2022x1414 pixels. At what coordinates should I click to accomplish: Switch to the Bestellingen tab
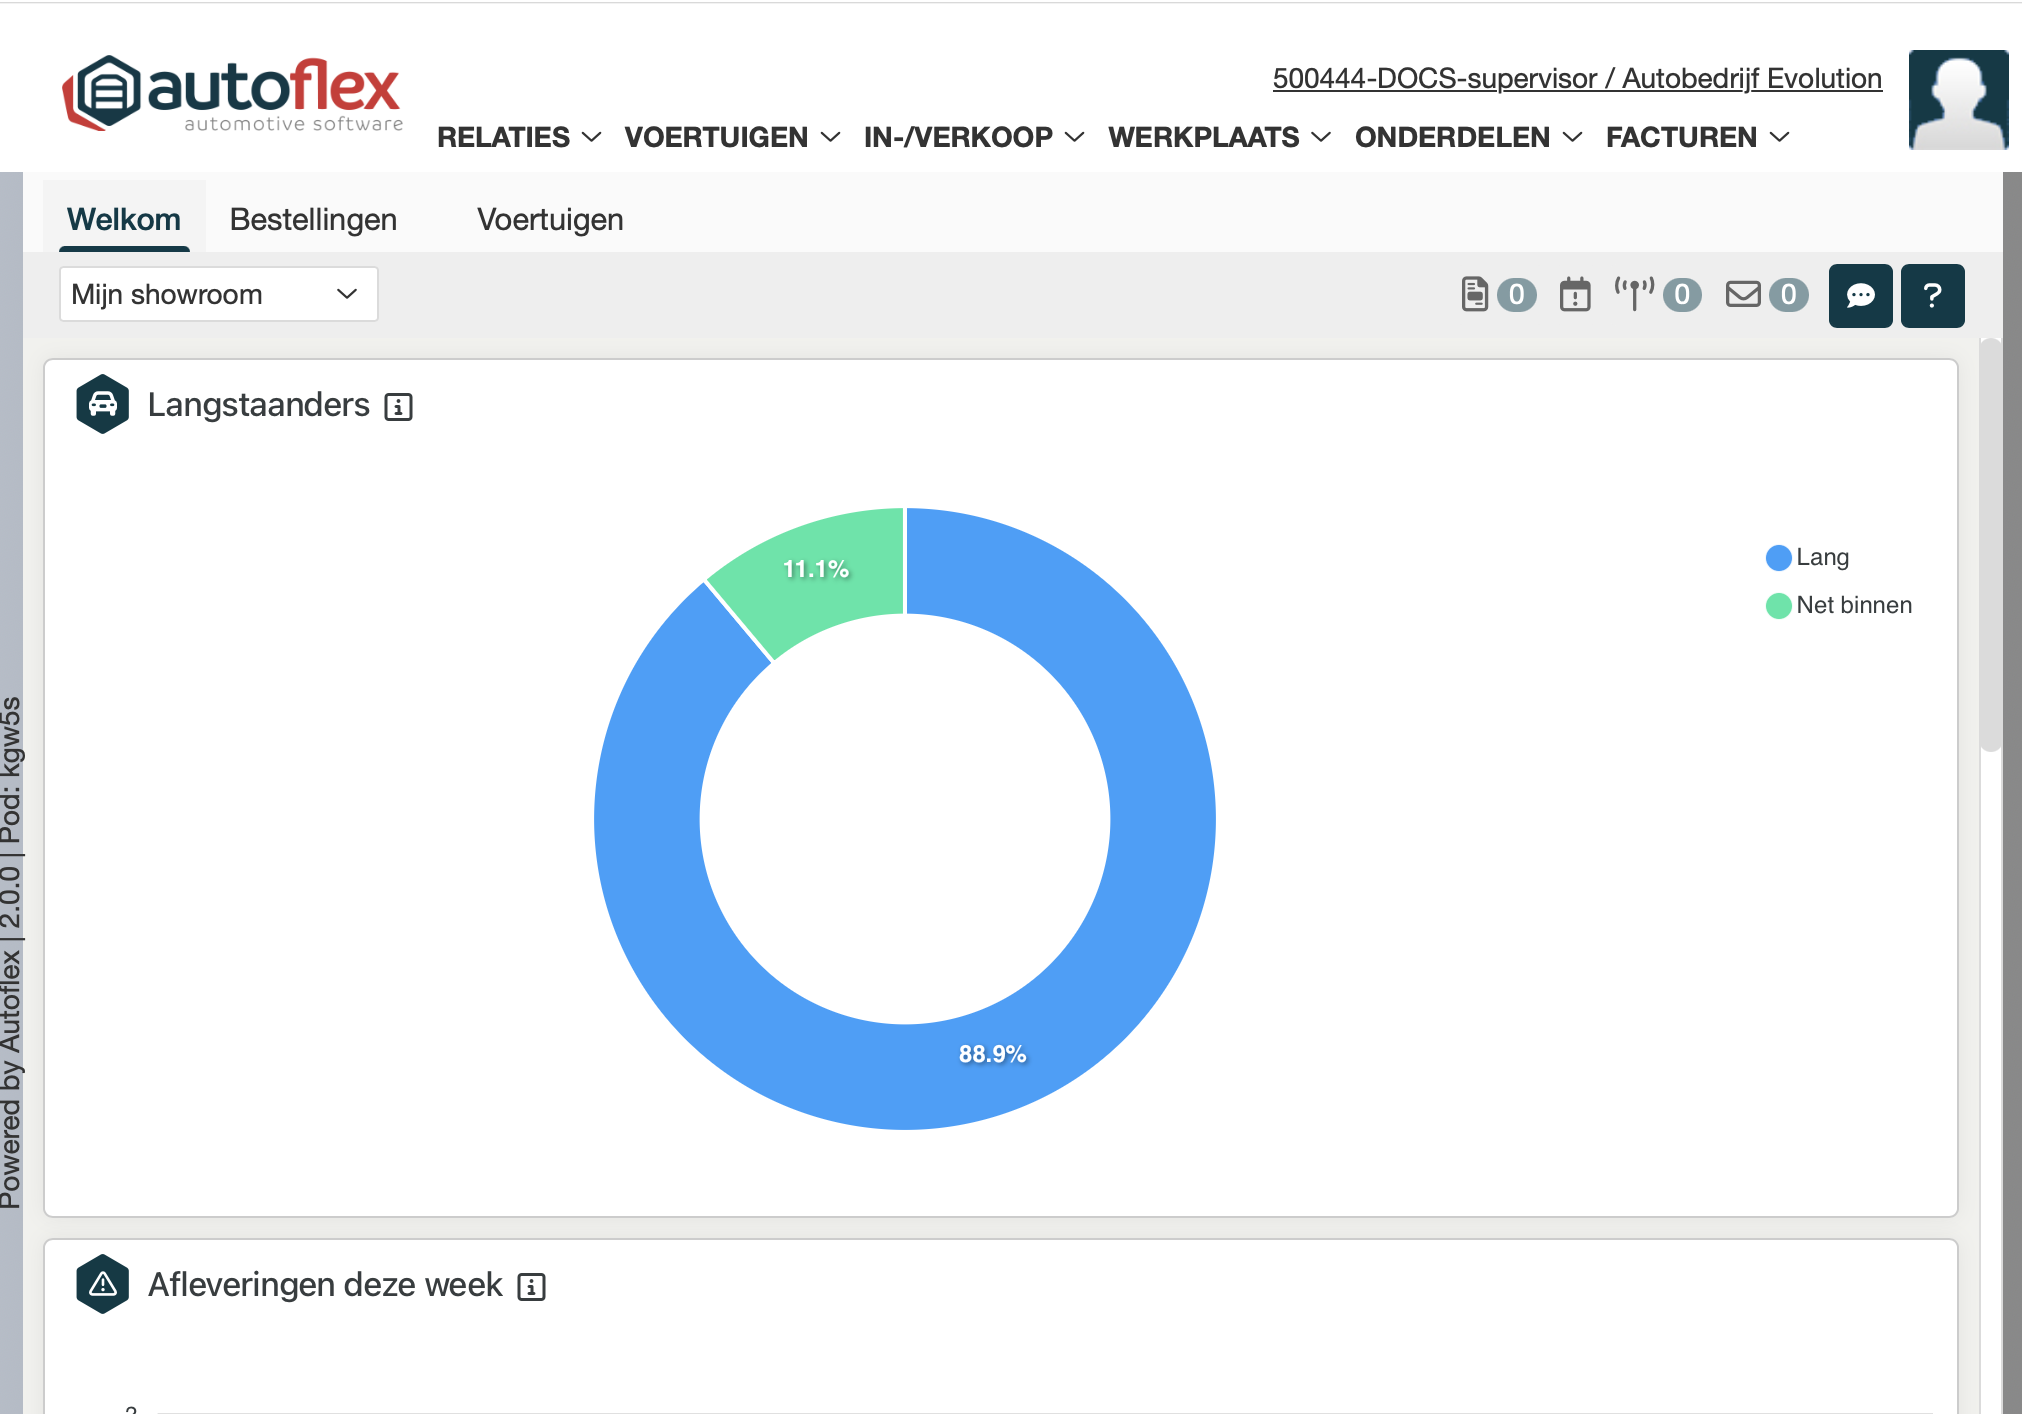(x=313, y=220)
